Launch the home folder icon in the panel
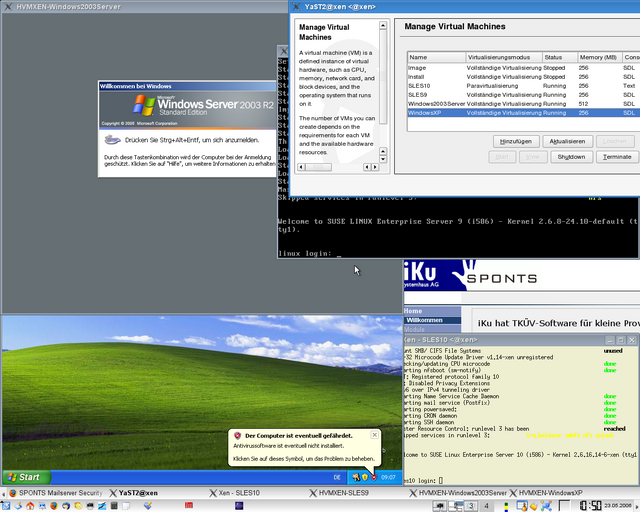 pos(30,506)
